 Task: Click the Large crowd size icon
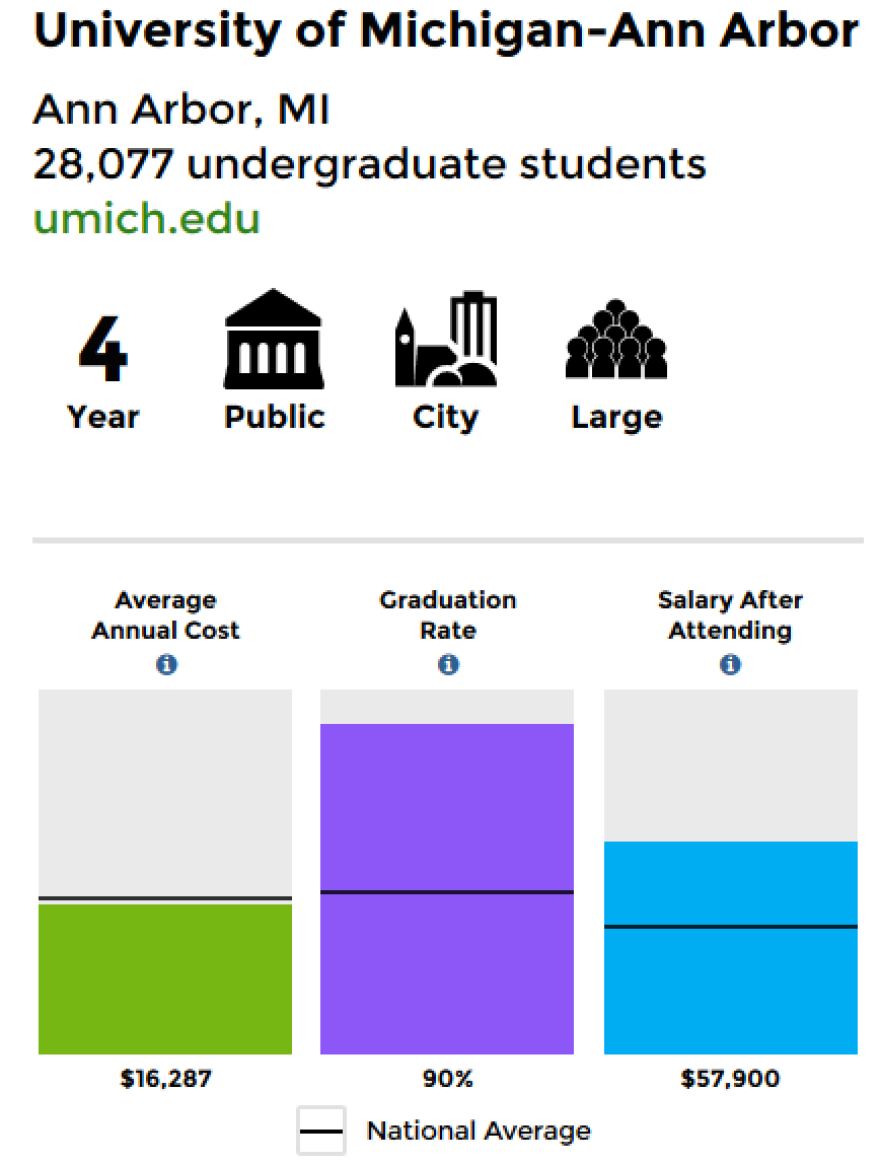[x=616, y=339]
